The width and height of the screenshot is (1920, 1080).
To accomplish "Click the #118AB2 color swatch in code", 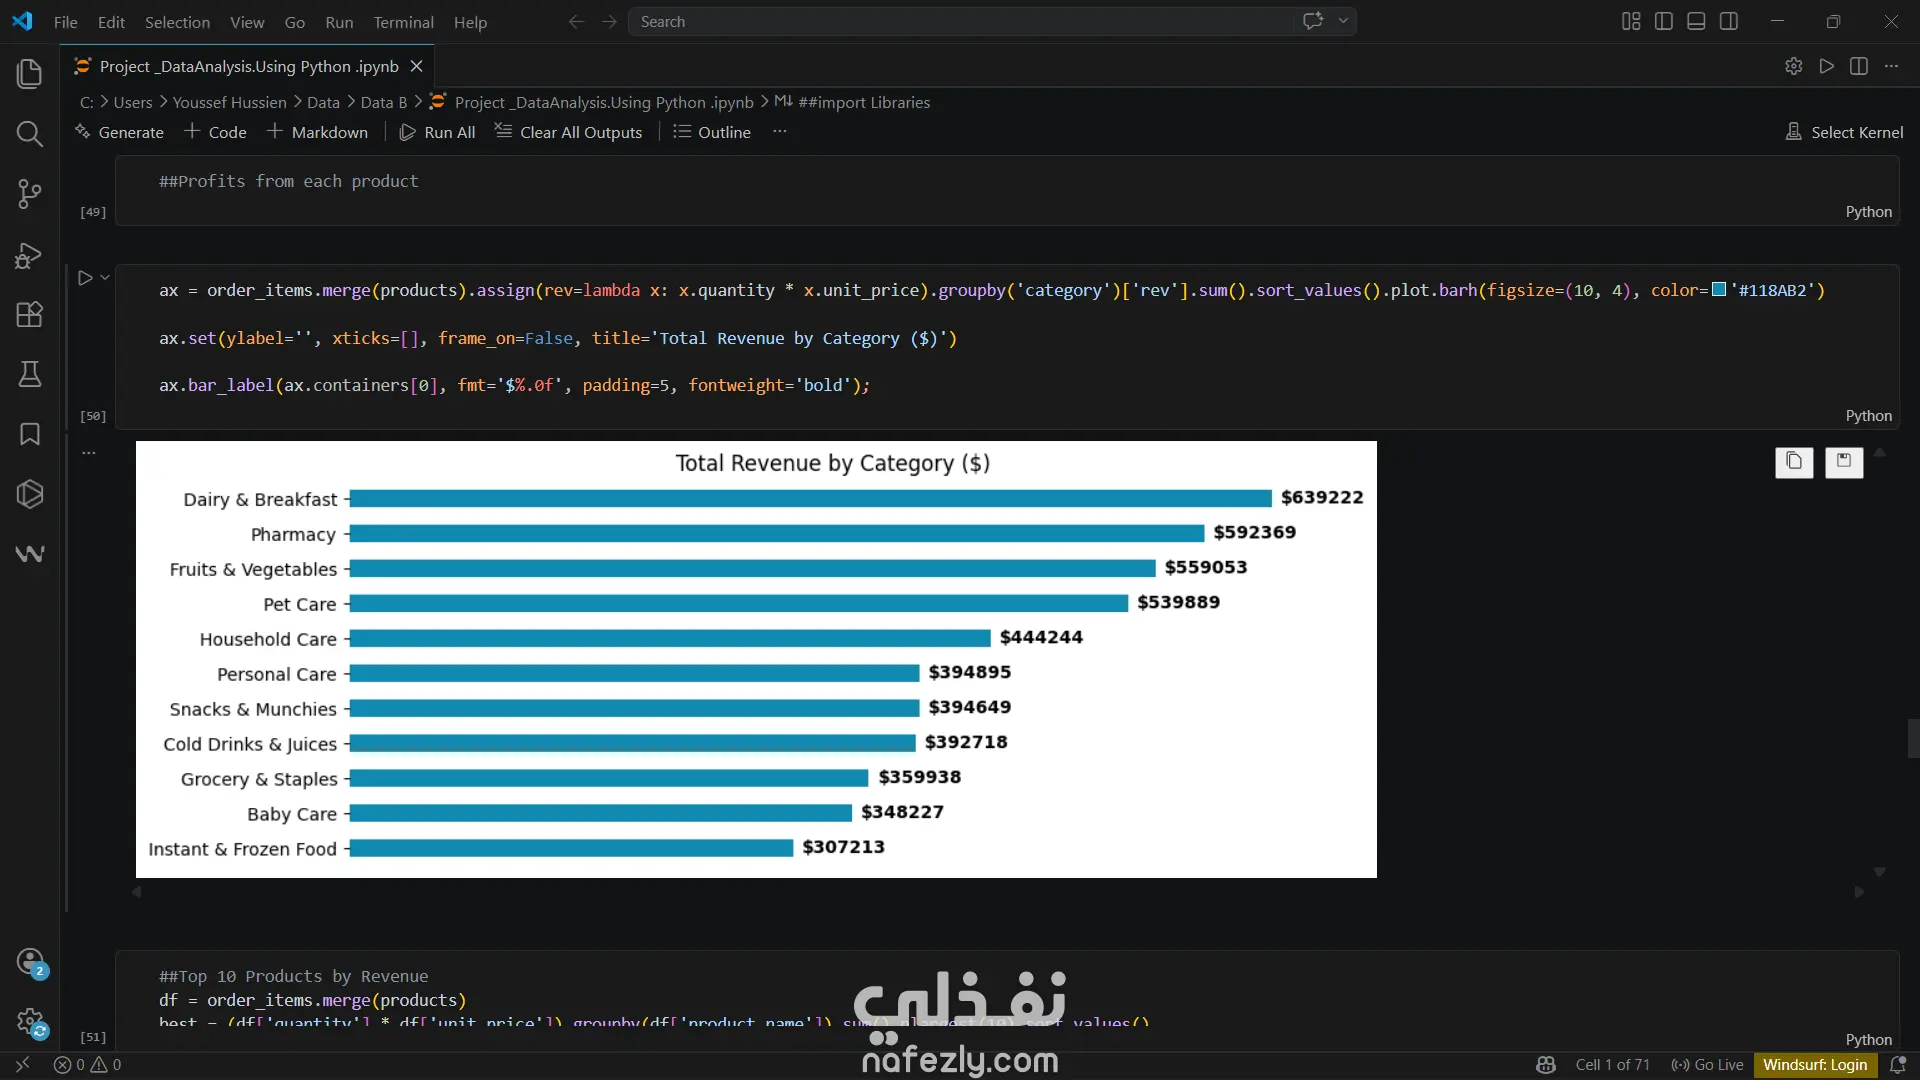I will [1719, 290].
